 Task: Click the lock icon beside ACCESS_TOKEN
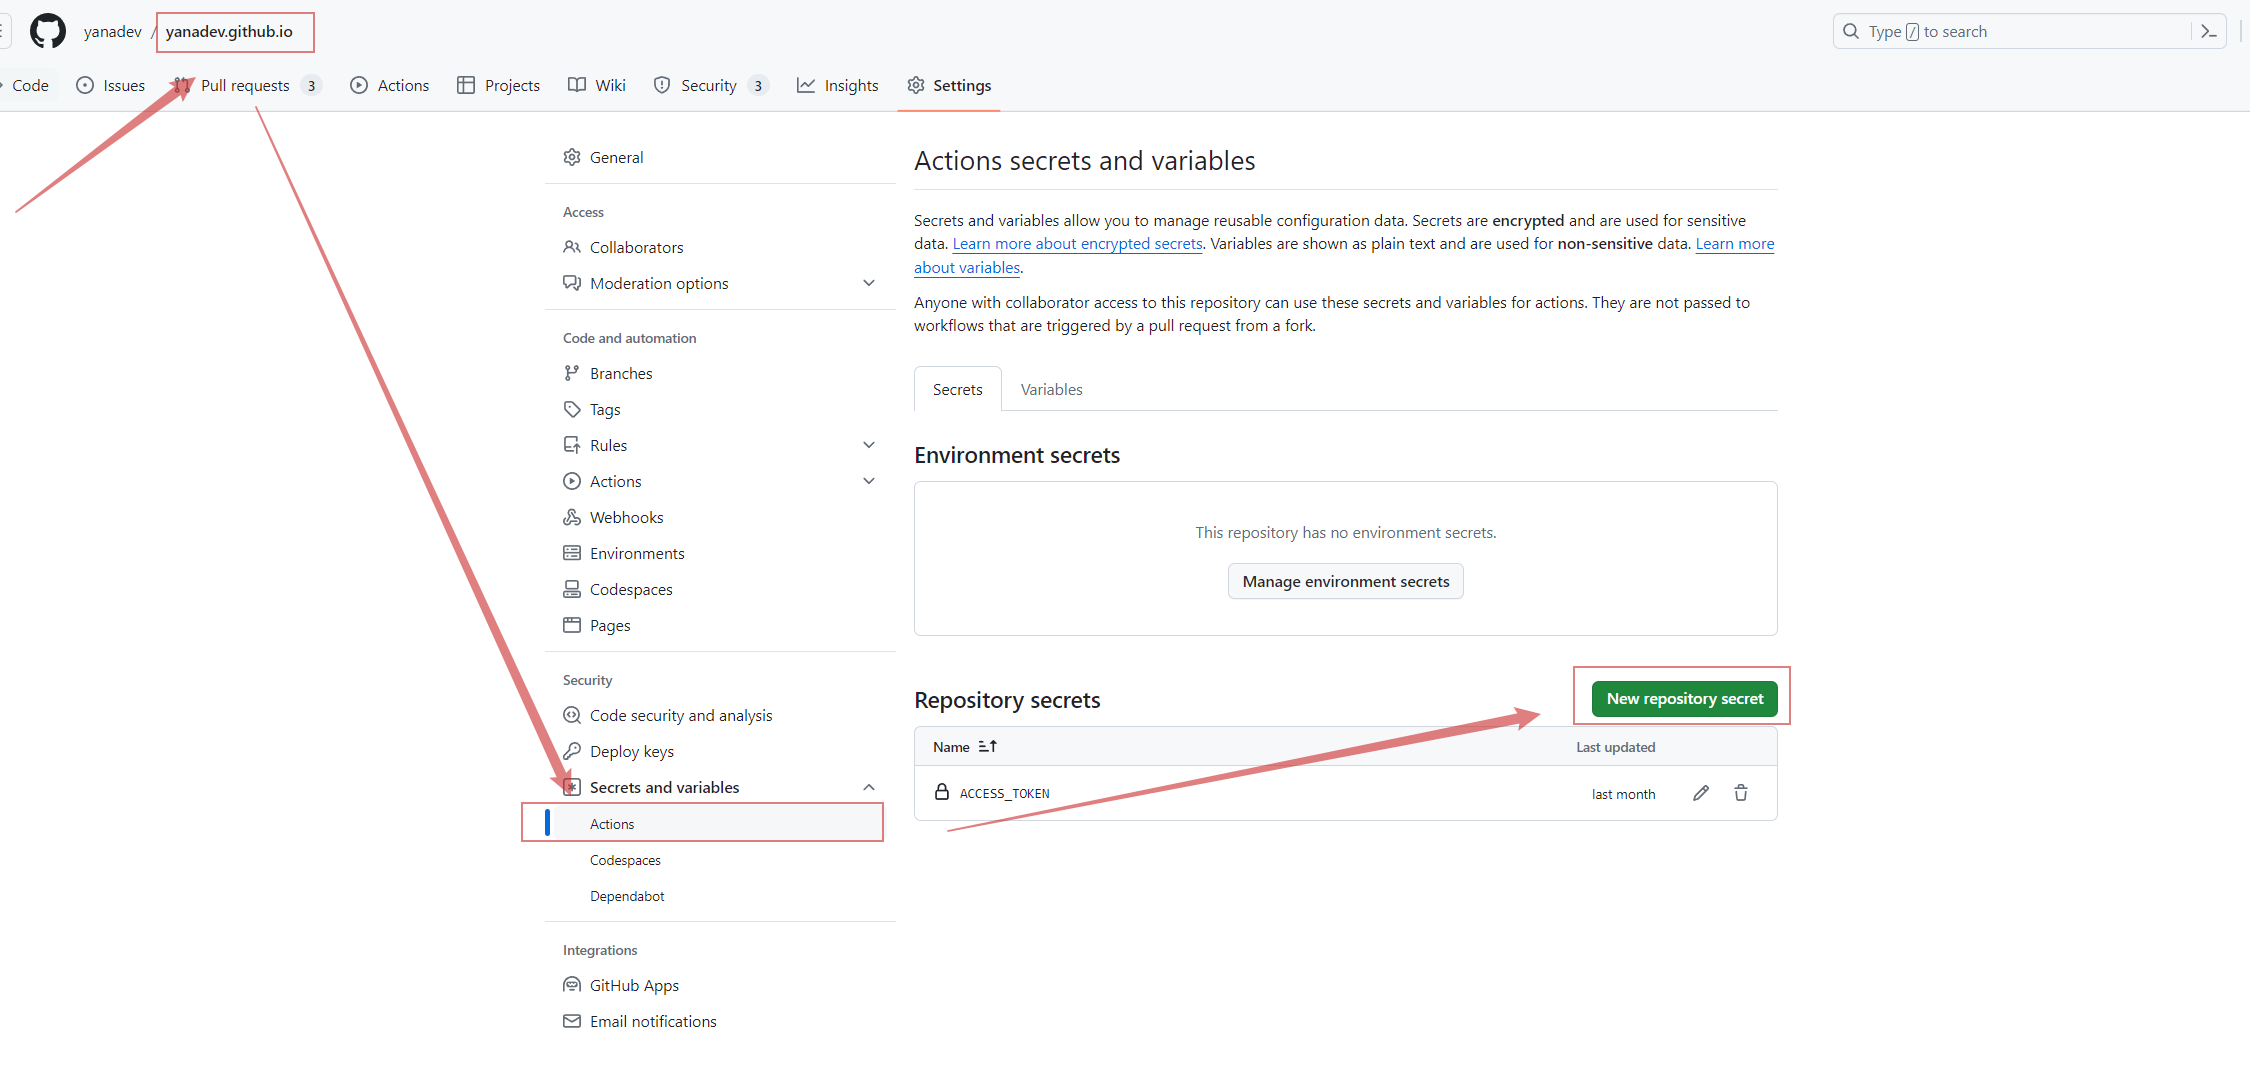pos(942,792)
